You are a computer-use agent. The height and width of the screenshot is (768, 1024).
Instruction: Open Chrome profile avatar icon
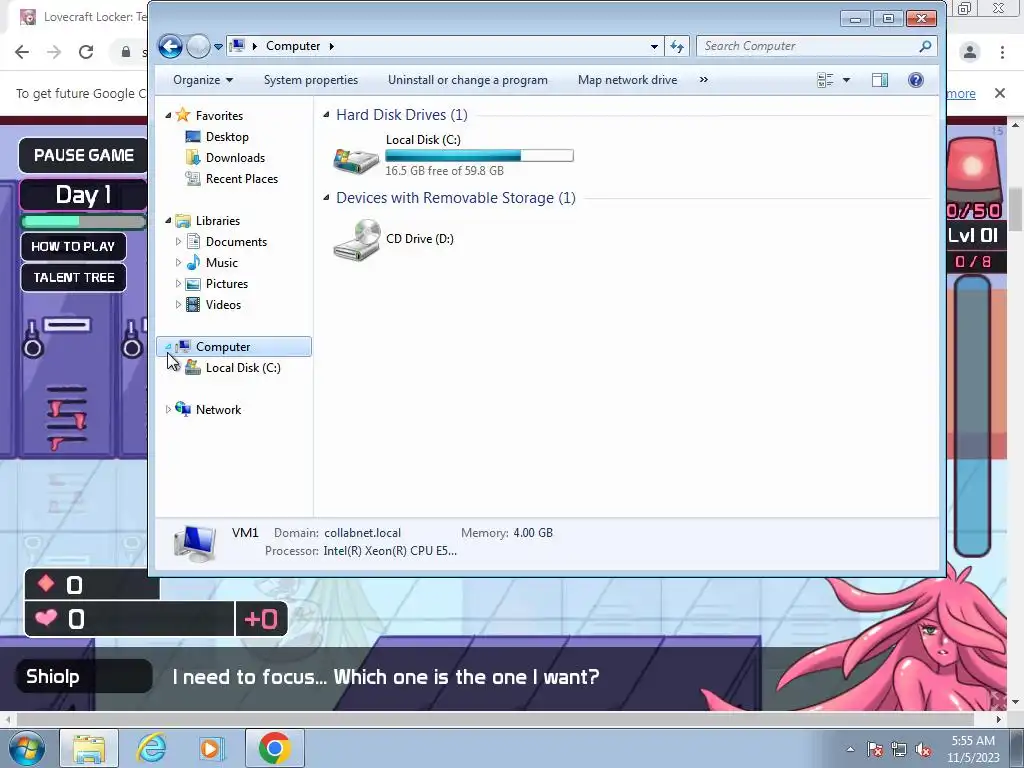coord(970,52)
